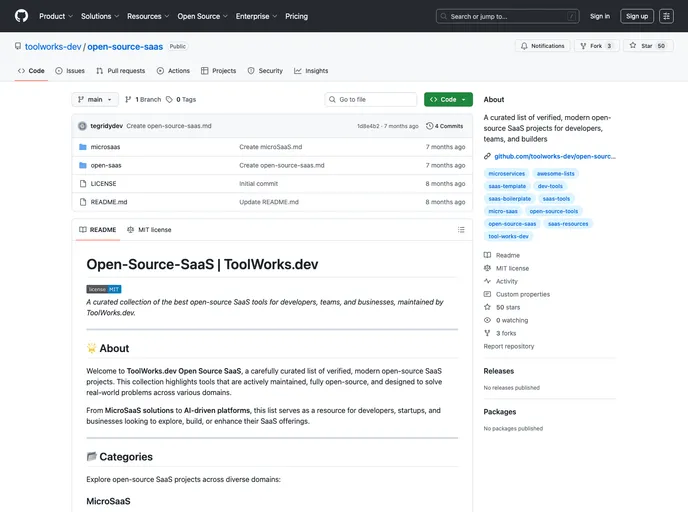
Task: Switch to the Security tab
Action: (265, 71)
